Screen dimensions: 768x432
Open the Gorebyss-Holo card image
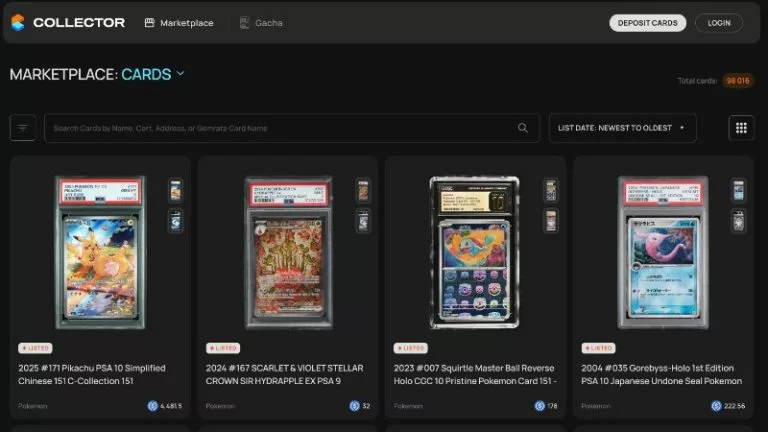pyautogui.click(x=663, y=252)
